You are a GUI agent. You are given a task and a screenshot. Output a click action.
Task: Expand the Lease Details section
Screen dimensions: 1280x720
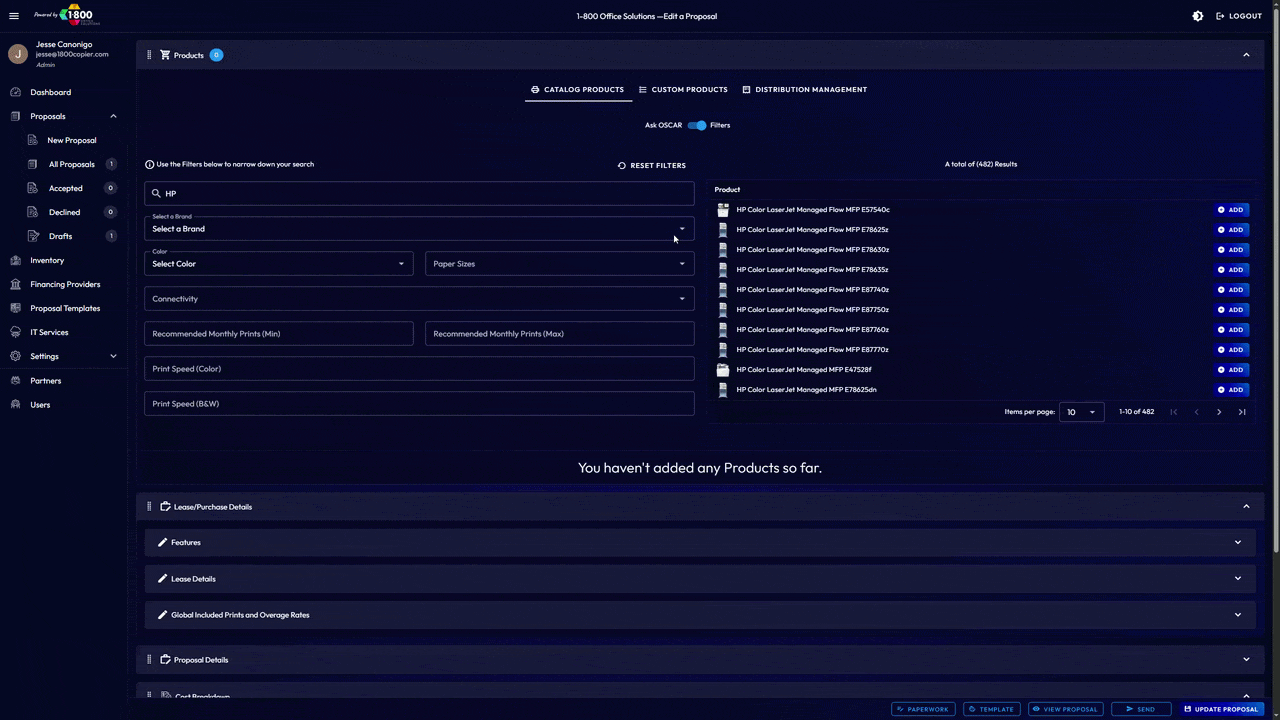tap(700, 578)
